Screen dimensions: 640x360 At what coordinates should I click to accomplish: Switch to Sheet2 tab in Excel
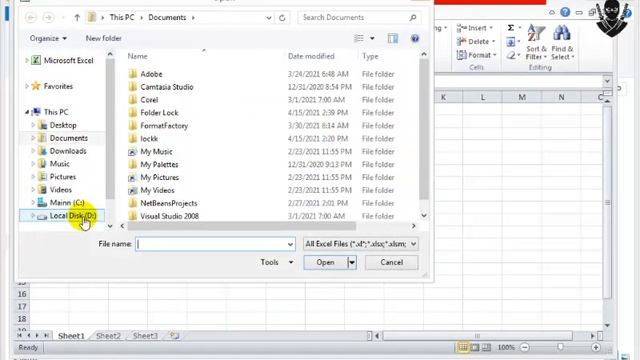pos(108,336)
